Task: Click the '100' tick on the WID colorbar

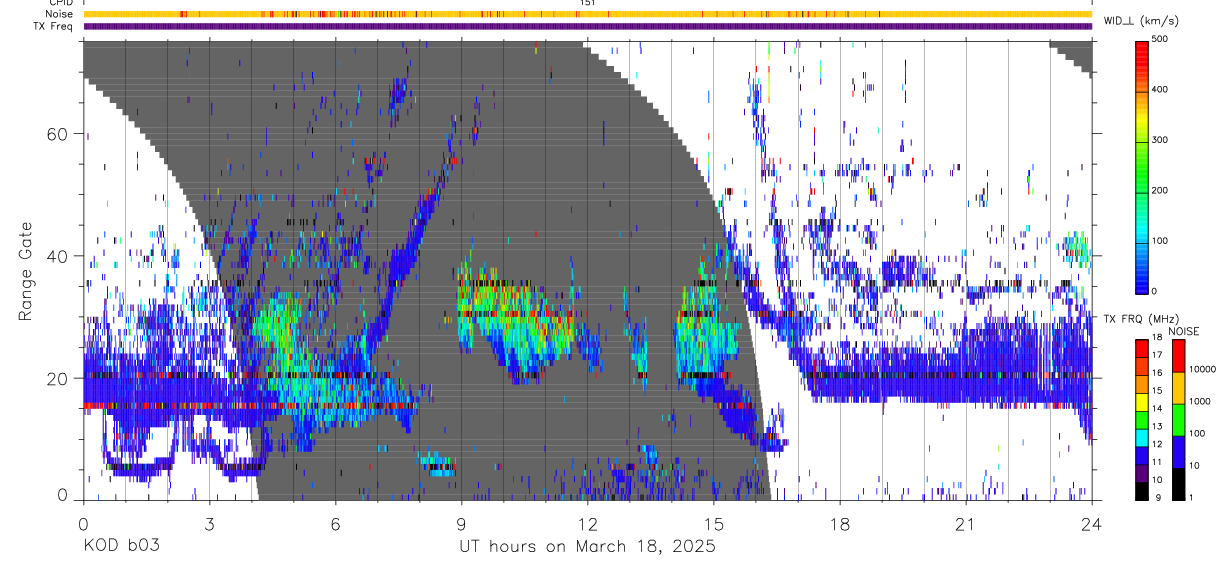Action: 1160,240
